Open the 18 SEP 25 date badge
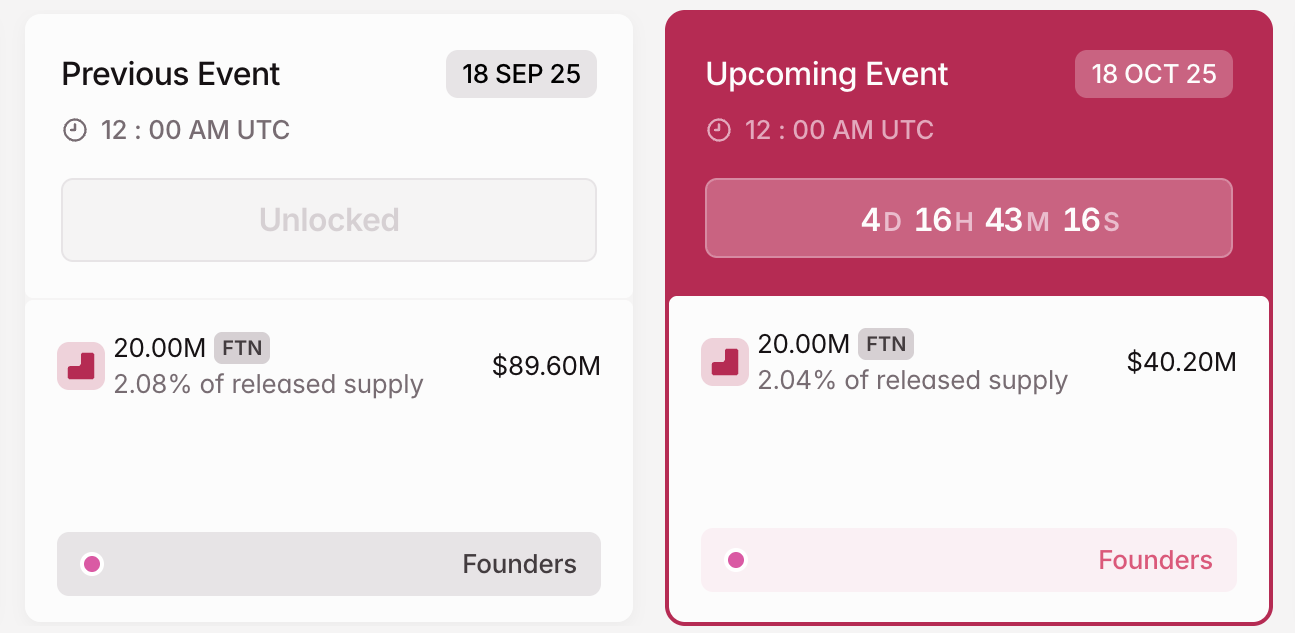 tap(521, 74)
